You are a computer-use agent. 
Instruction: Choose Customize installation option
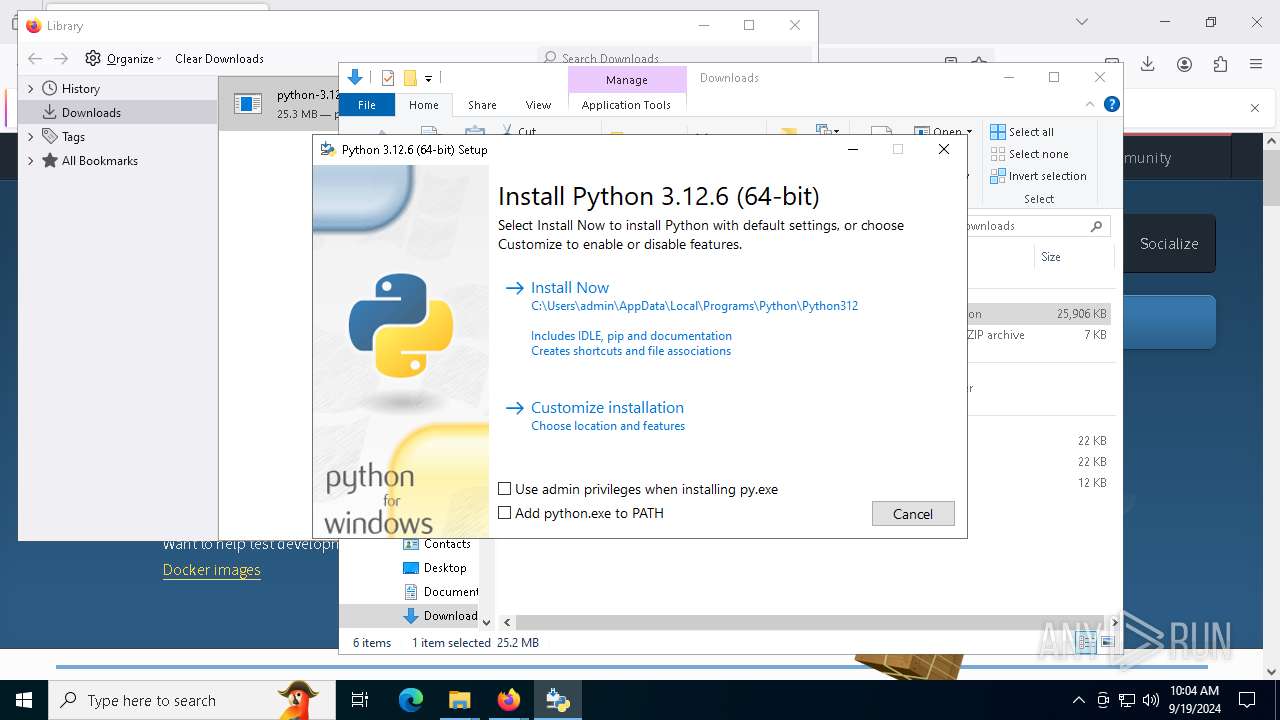click(607, 407)
